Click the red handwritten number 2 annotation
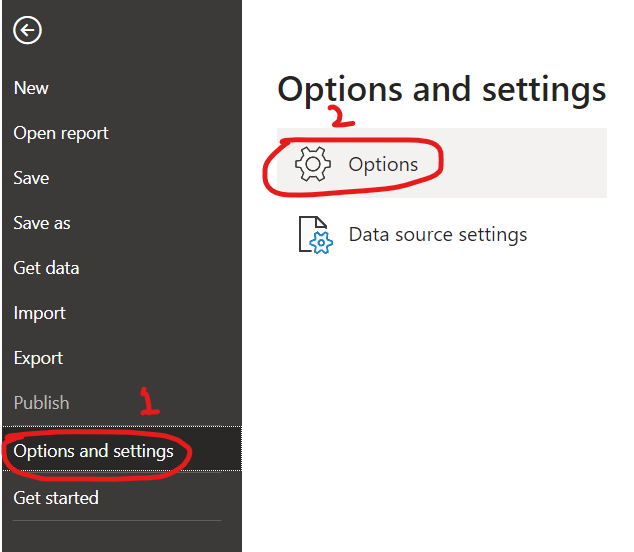Screen dimensions: 634x552 point(342,116)
